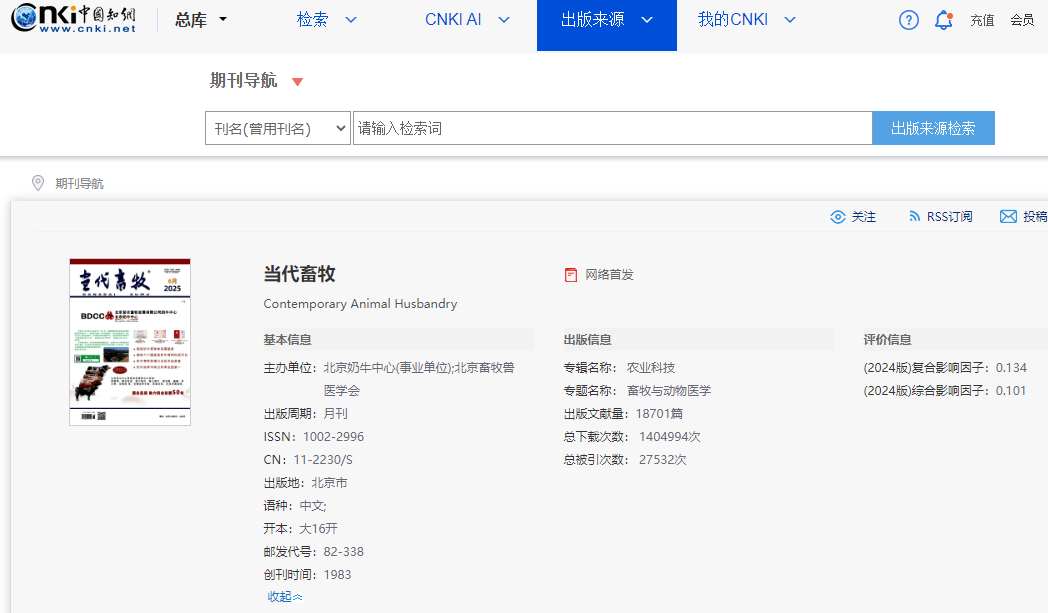This screenshot has height=613, width=1048.
Task: Click the ISSN value 1002-2996
Action: coord(334,437)
